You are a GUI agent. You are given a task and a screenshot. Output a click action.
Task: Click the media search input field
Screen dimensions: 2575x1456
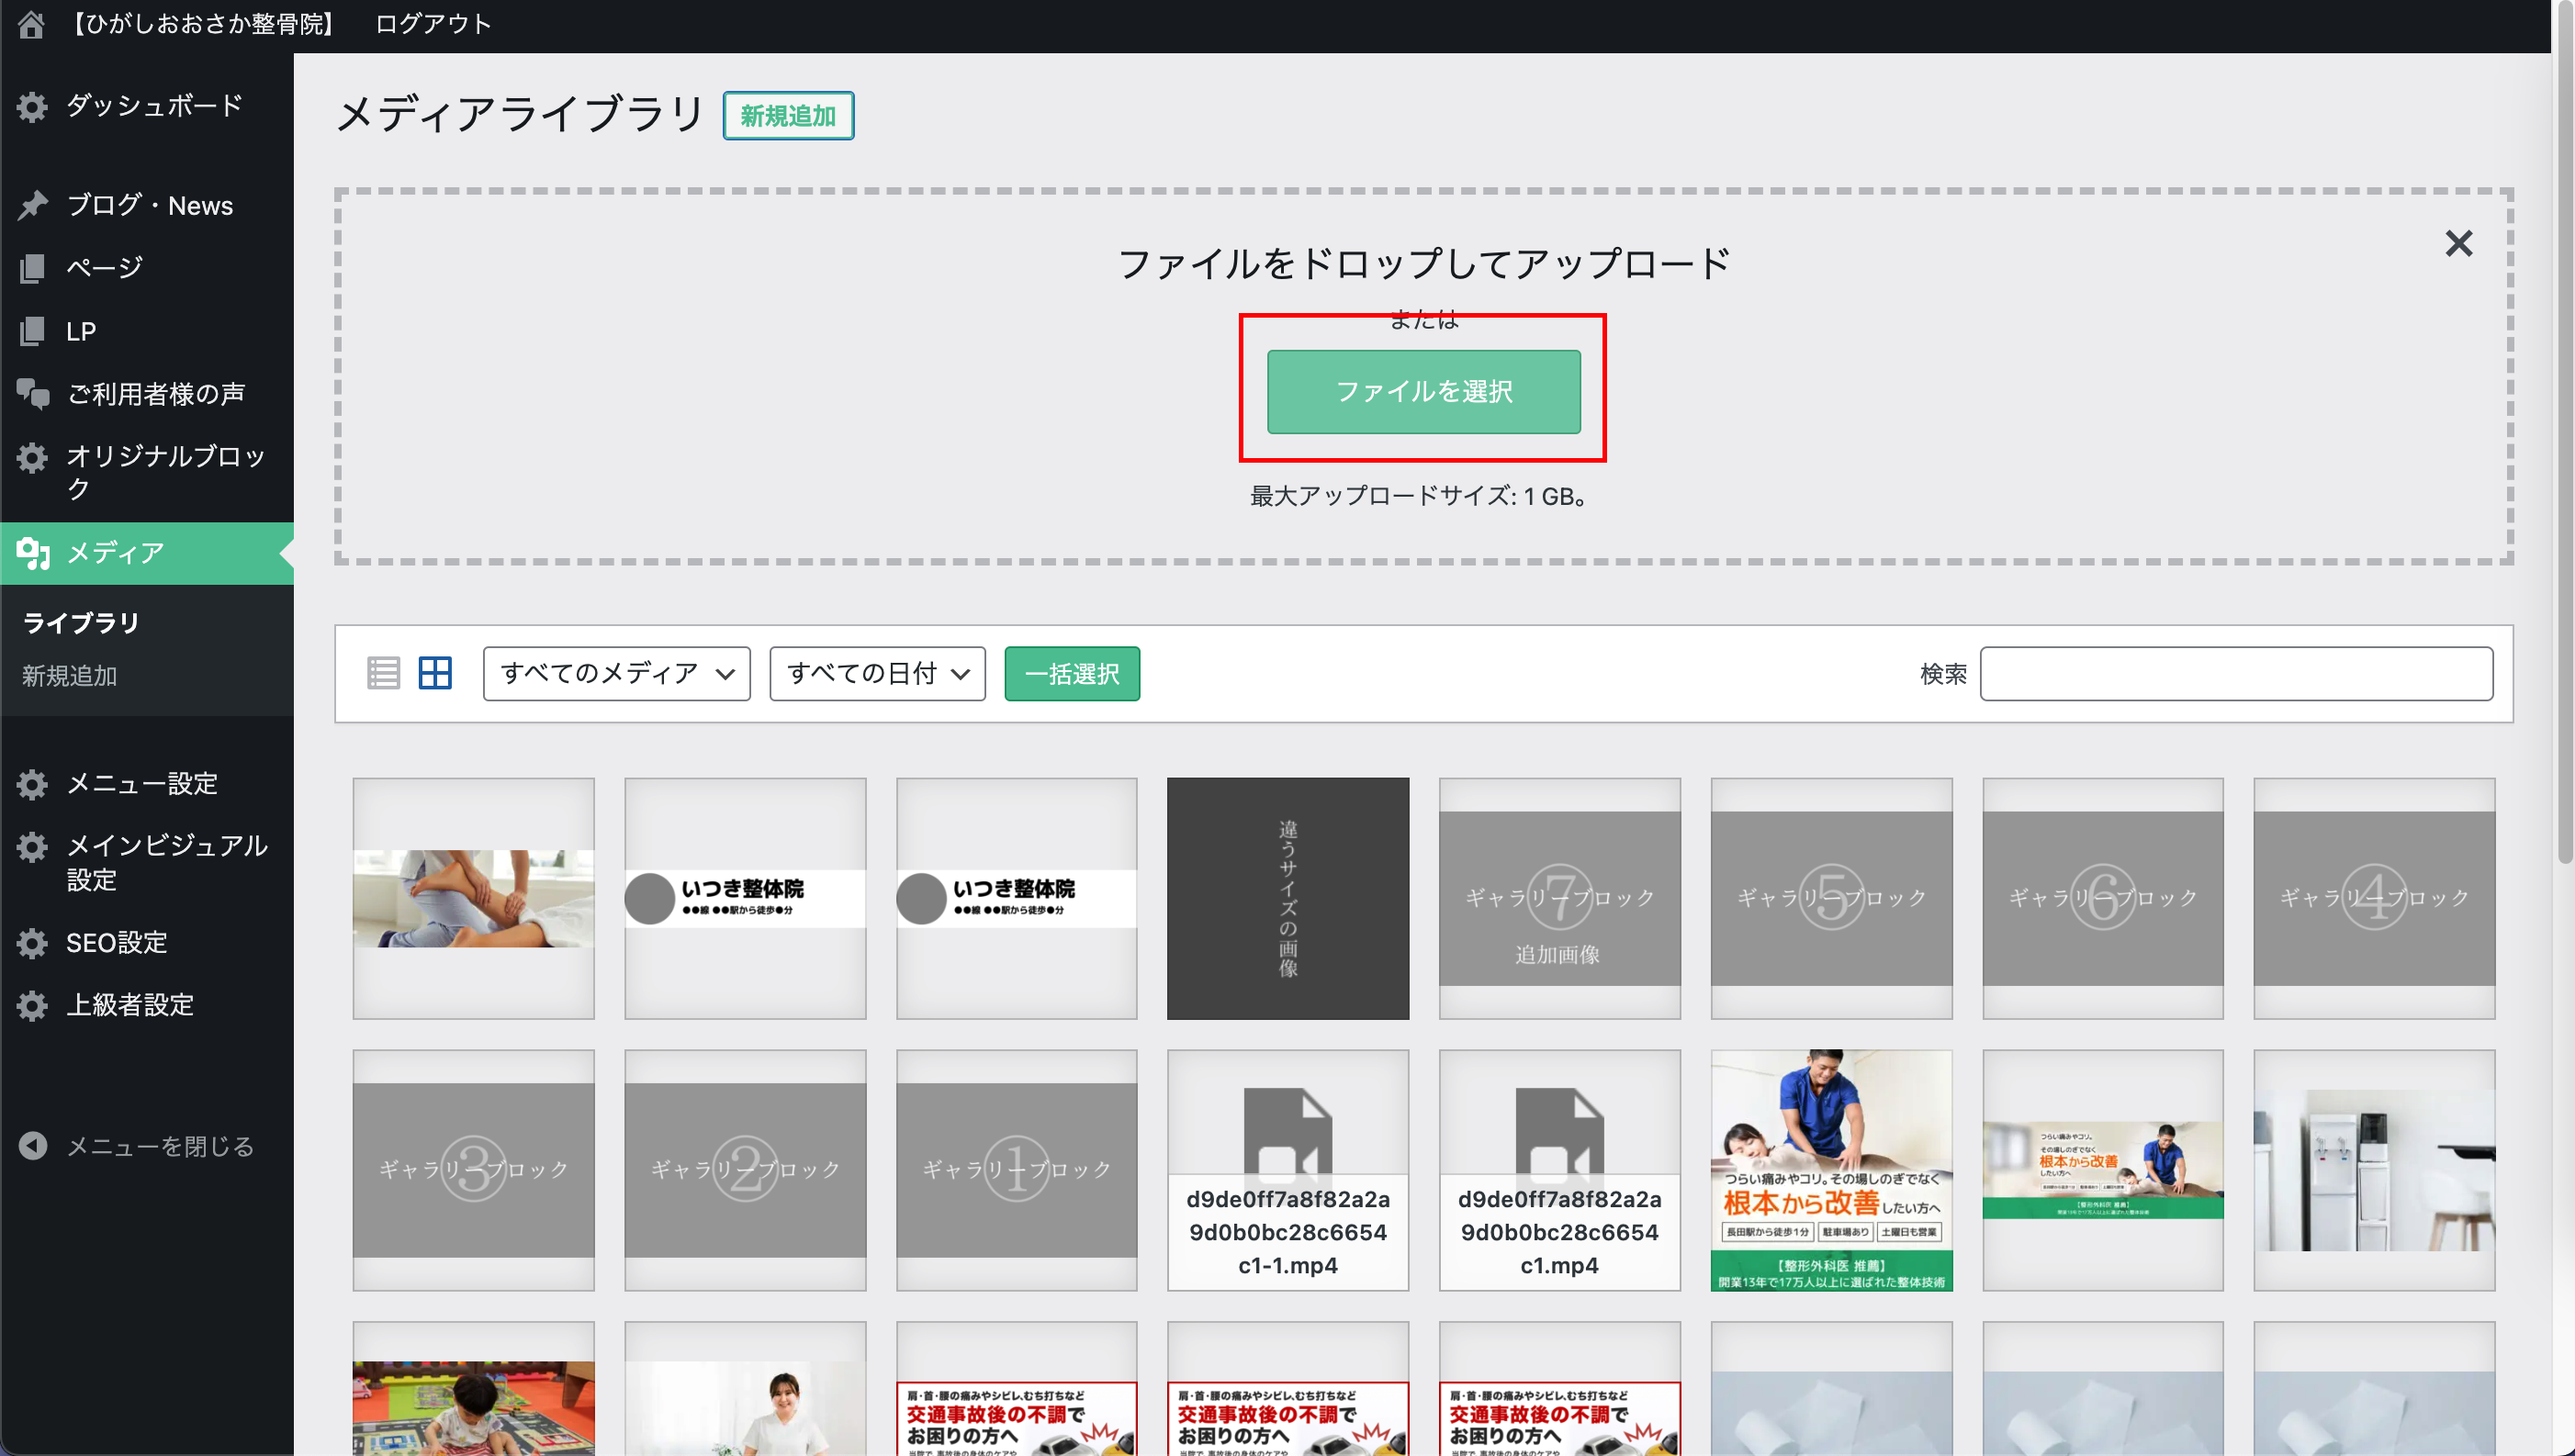[2236, 673]
